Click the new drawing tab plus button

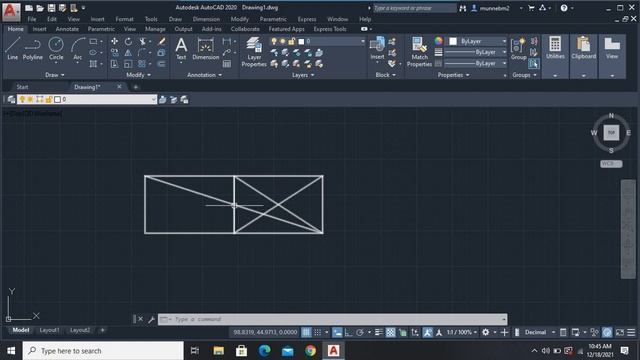coord(136,87)
